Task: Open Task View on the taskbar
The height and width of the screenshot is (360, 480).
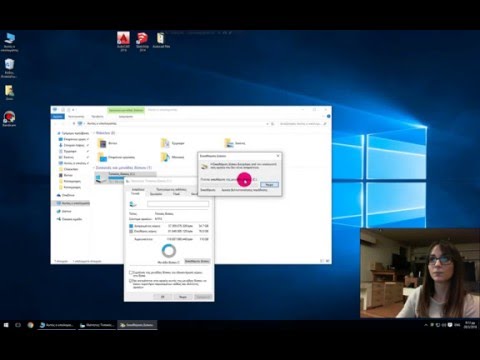Action: pos(18,325)
